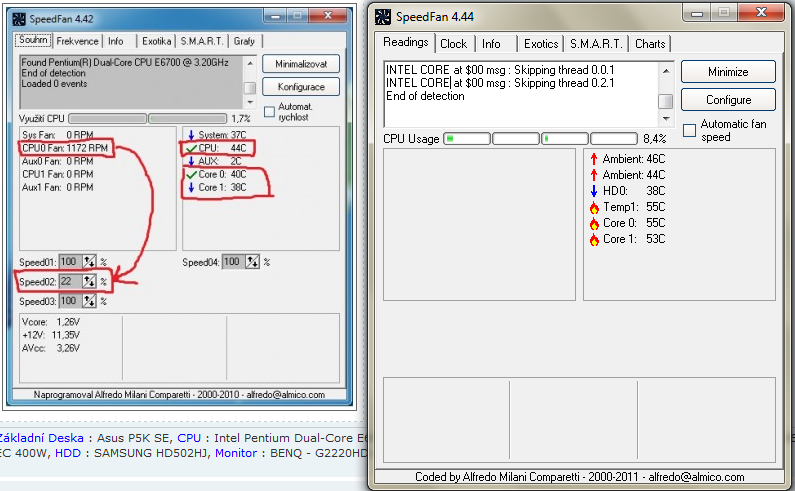Click scroll-up arrow in 4.44 log box
This screenshot has width=795, height=491.
pos(666,71)
